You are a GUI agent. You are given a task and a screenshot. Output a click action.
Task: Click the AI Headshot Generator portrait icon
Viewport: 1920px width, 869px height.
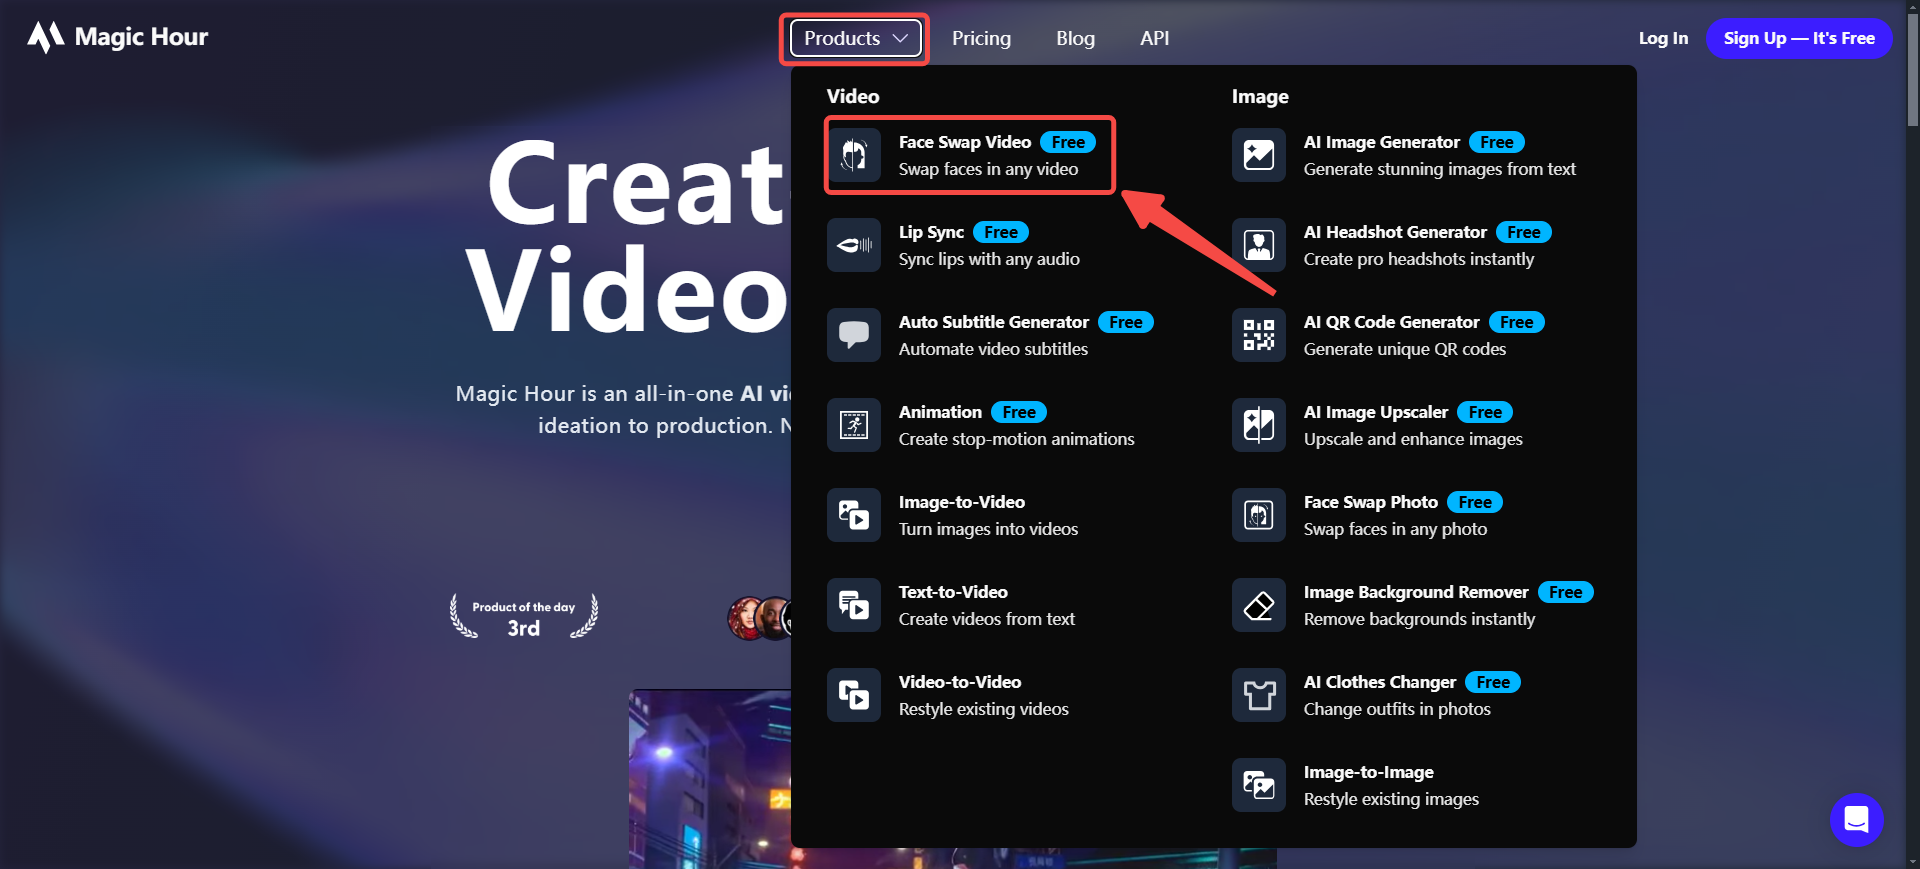point(1259,245)
